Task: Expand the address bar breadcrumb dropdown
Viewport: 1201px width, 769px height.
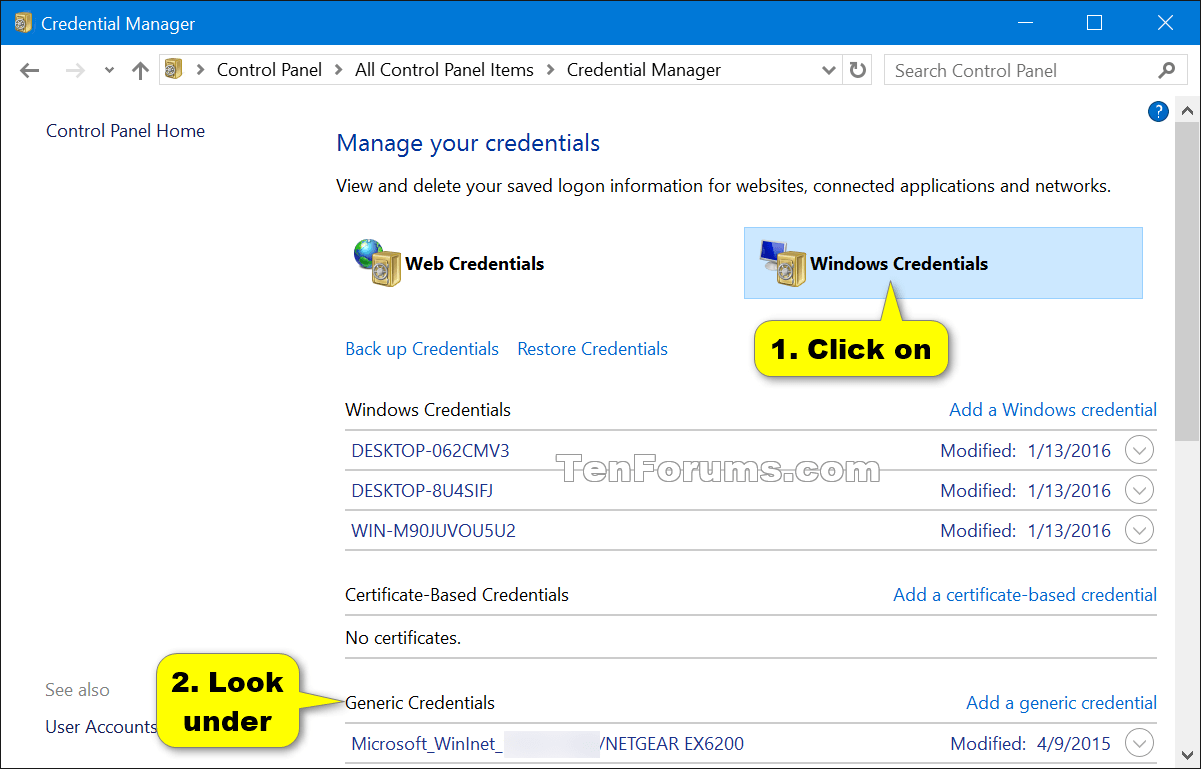Action: point(829,70)
